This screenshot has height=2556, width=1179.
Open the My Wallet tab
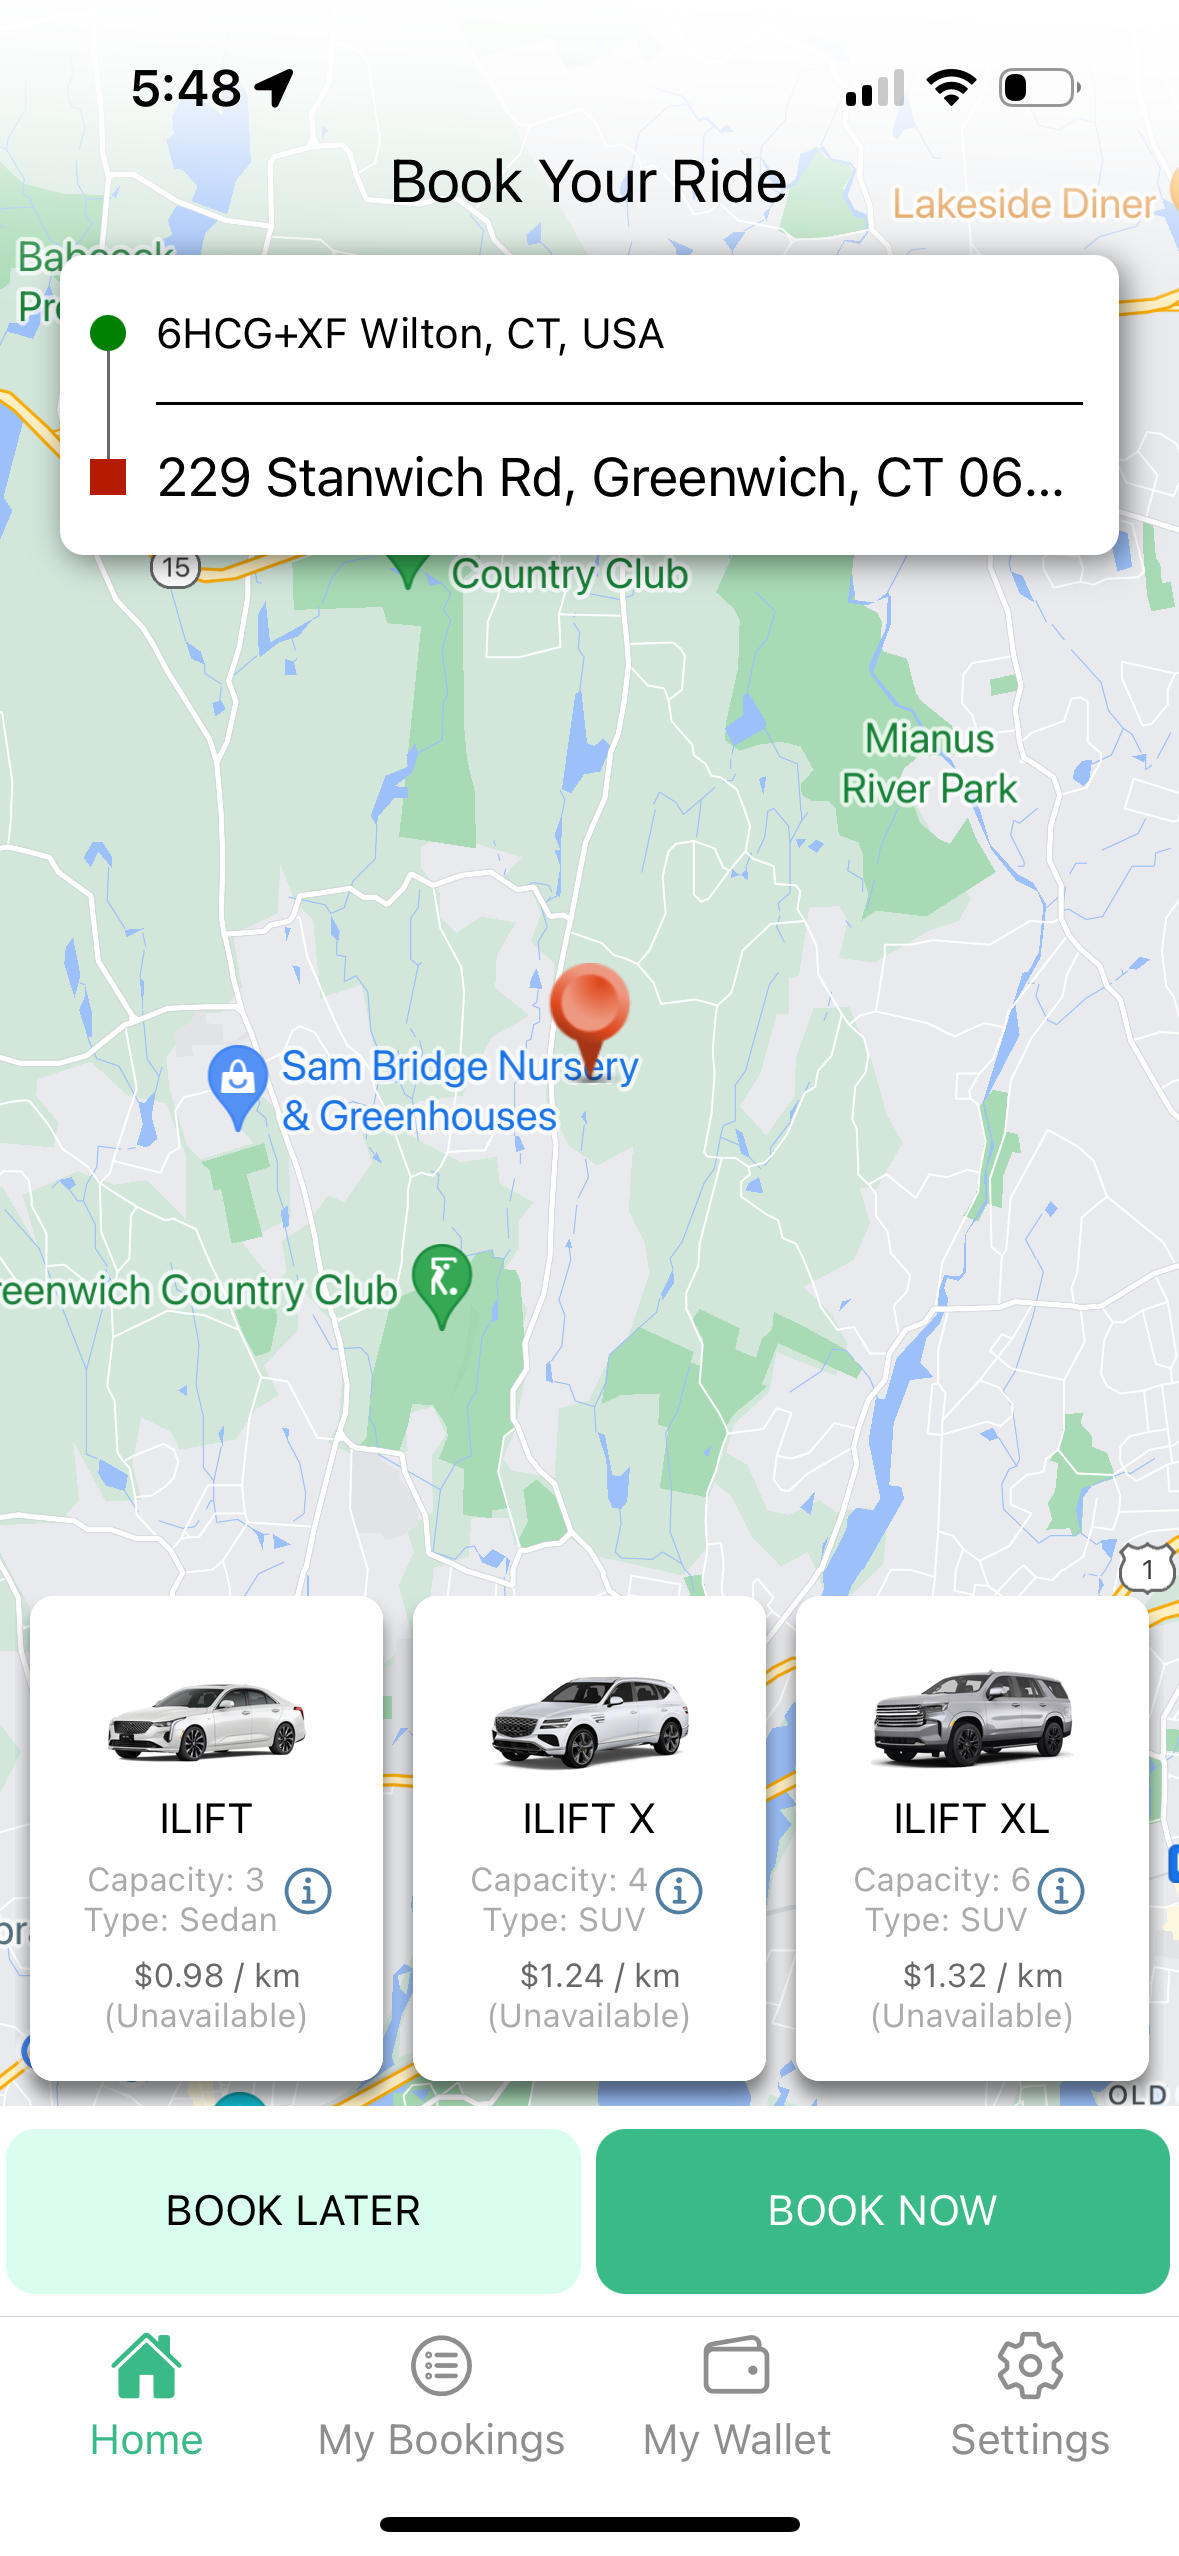[x=737, y=2397]
